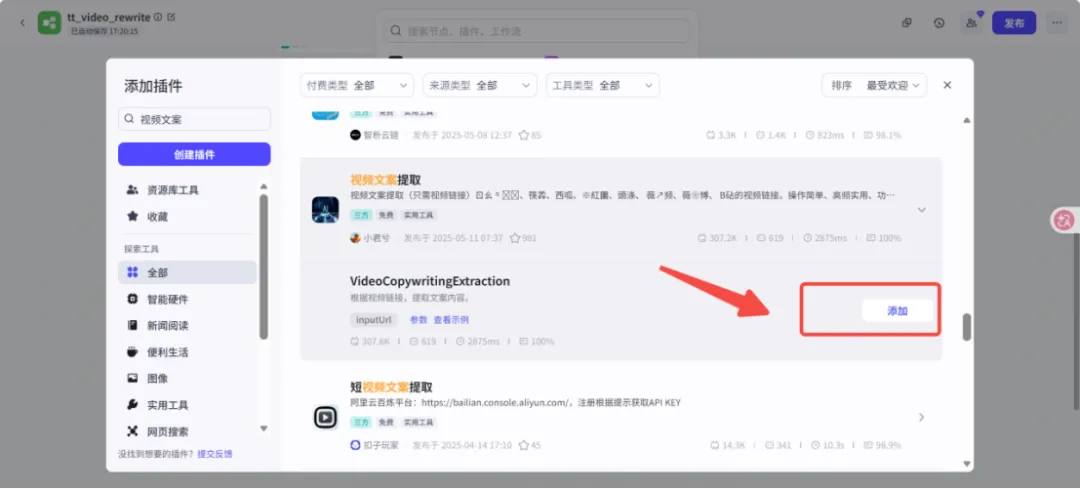The image size is (1080, 489).
Task: Click author 智析云链 avatar
Action: (x=355, y=135)
